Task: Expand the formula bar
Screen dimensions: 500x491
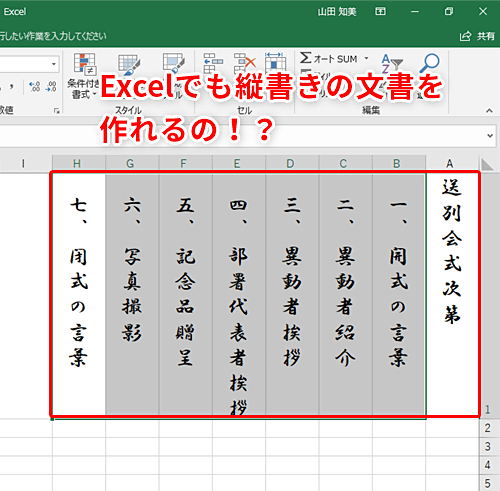Action: tap(490, 136)
